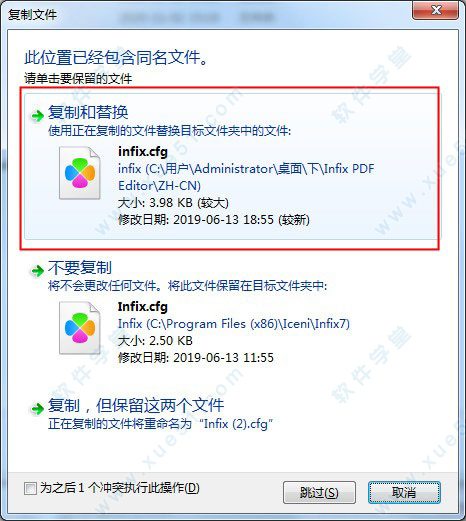Select 复制,但保留这两个文件 option title
This screenshot has height=521, width=466.
tap(136, 405)
